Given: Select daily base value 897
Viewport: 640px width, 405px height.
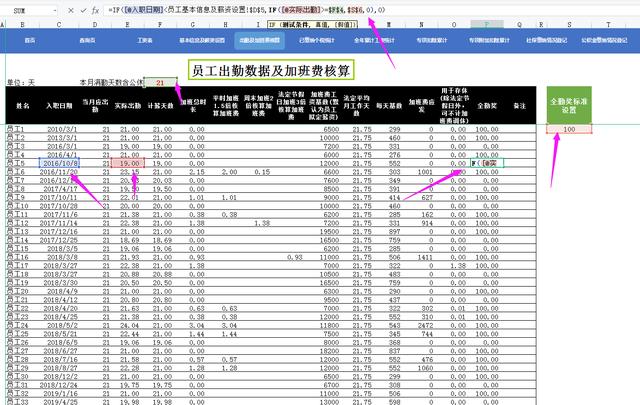Looking at the screenshot, I should [x=389, y=231].
